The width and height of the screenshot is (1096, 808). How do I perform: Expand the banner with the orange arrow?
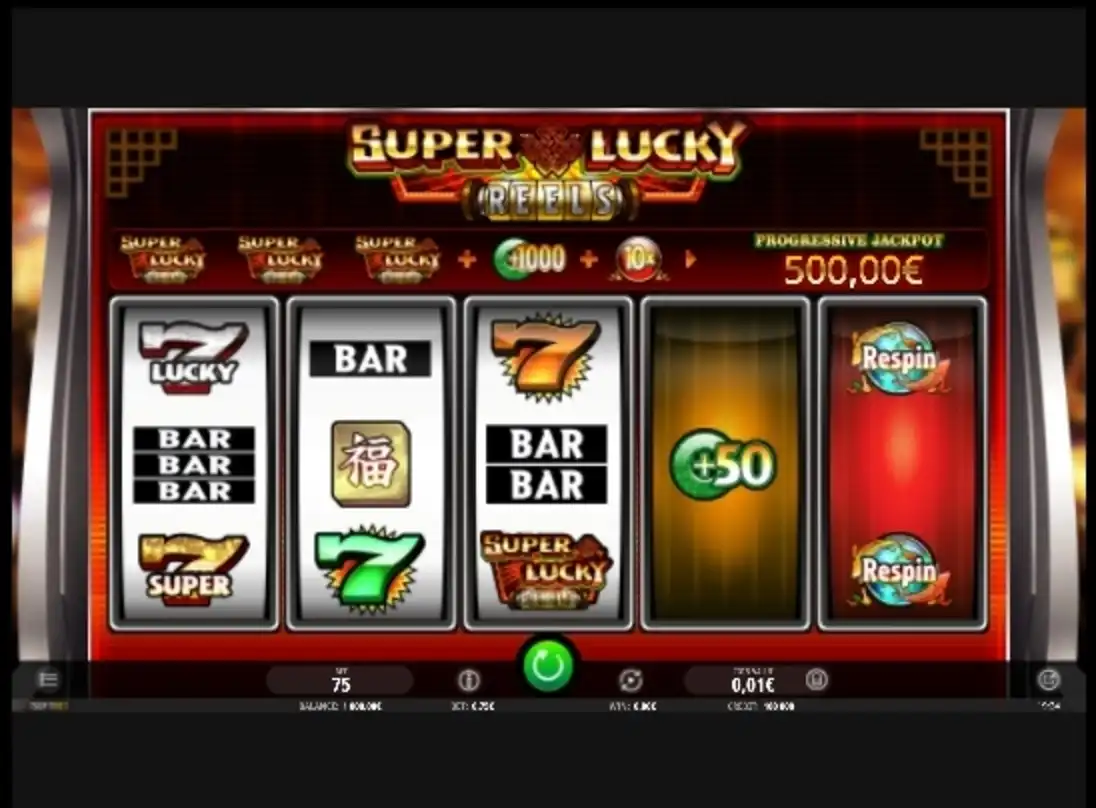coord(691,259)
